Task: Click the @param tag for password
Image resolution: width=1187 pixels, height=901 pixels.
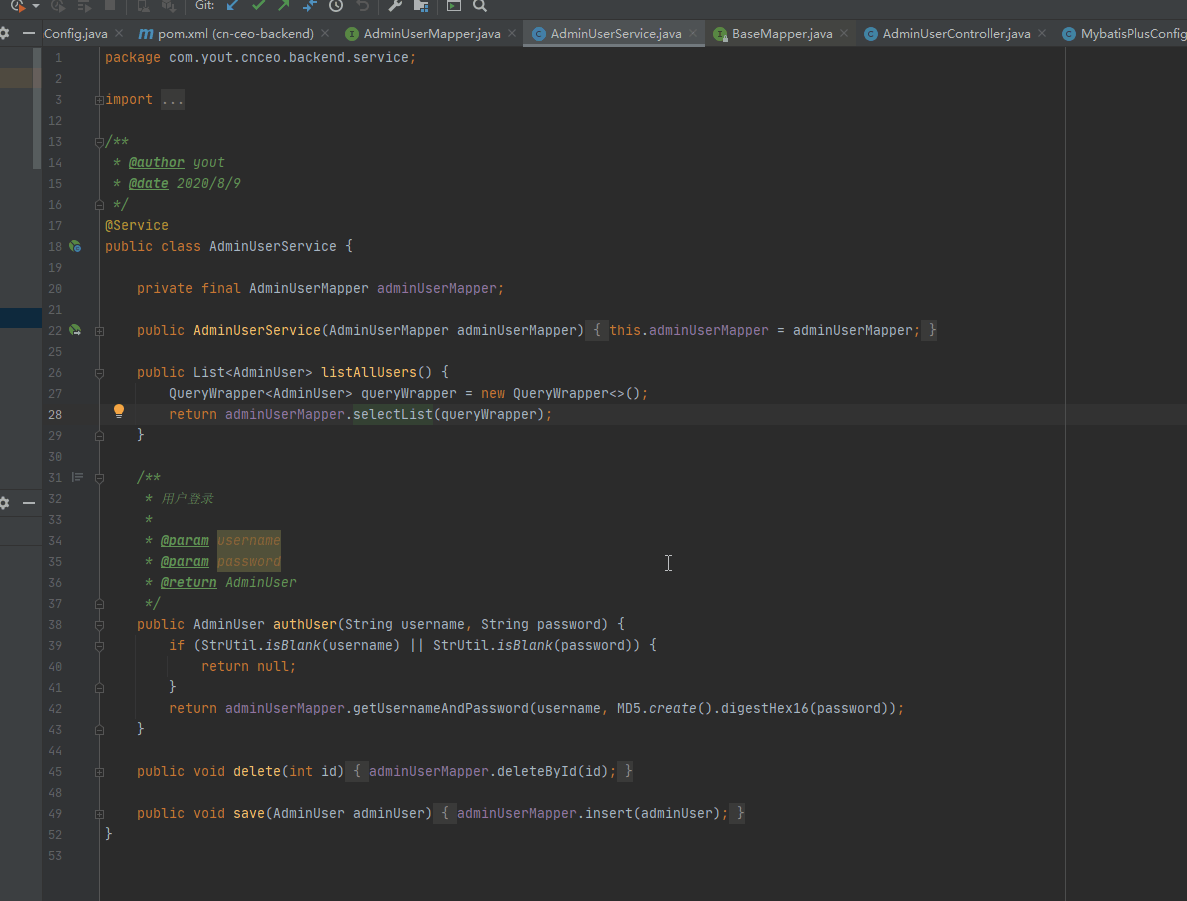Action: 185,561
